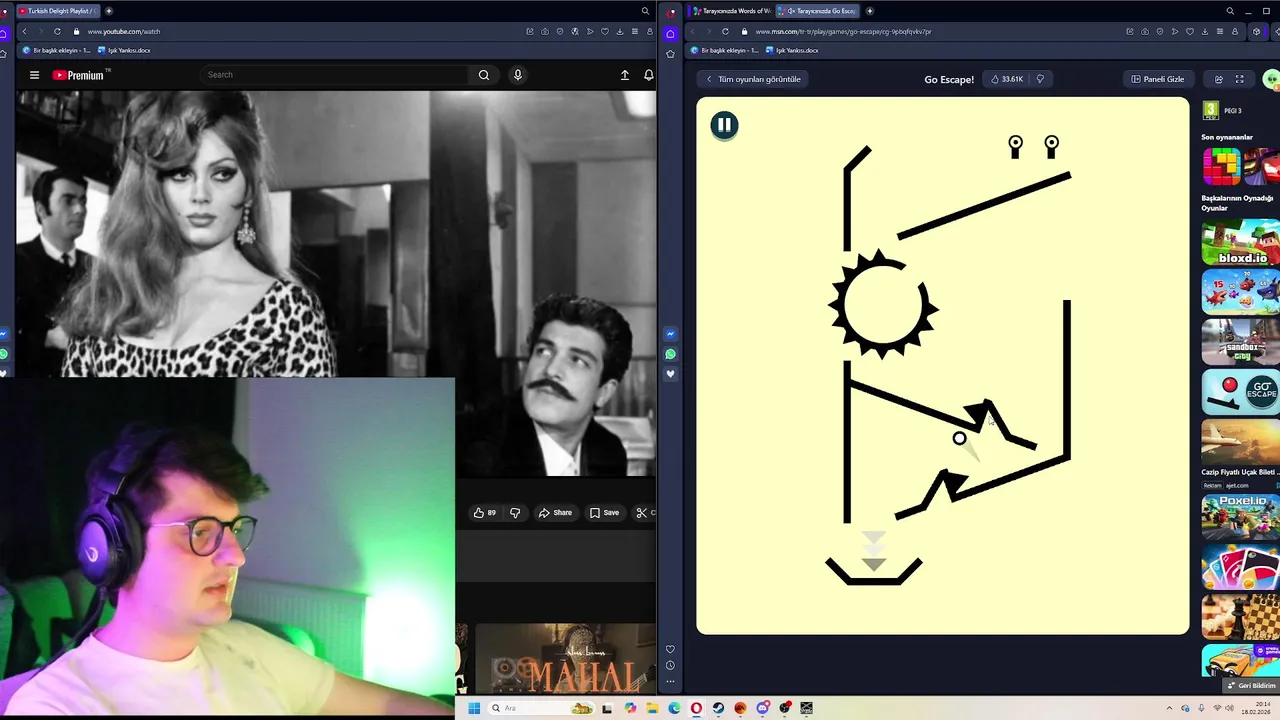Switch to 'Tarayıcınızda Words of W' tab
The height and width of the screenshot is (720, 1280).
point(732,11)
